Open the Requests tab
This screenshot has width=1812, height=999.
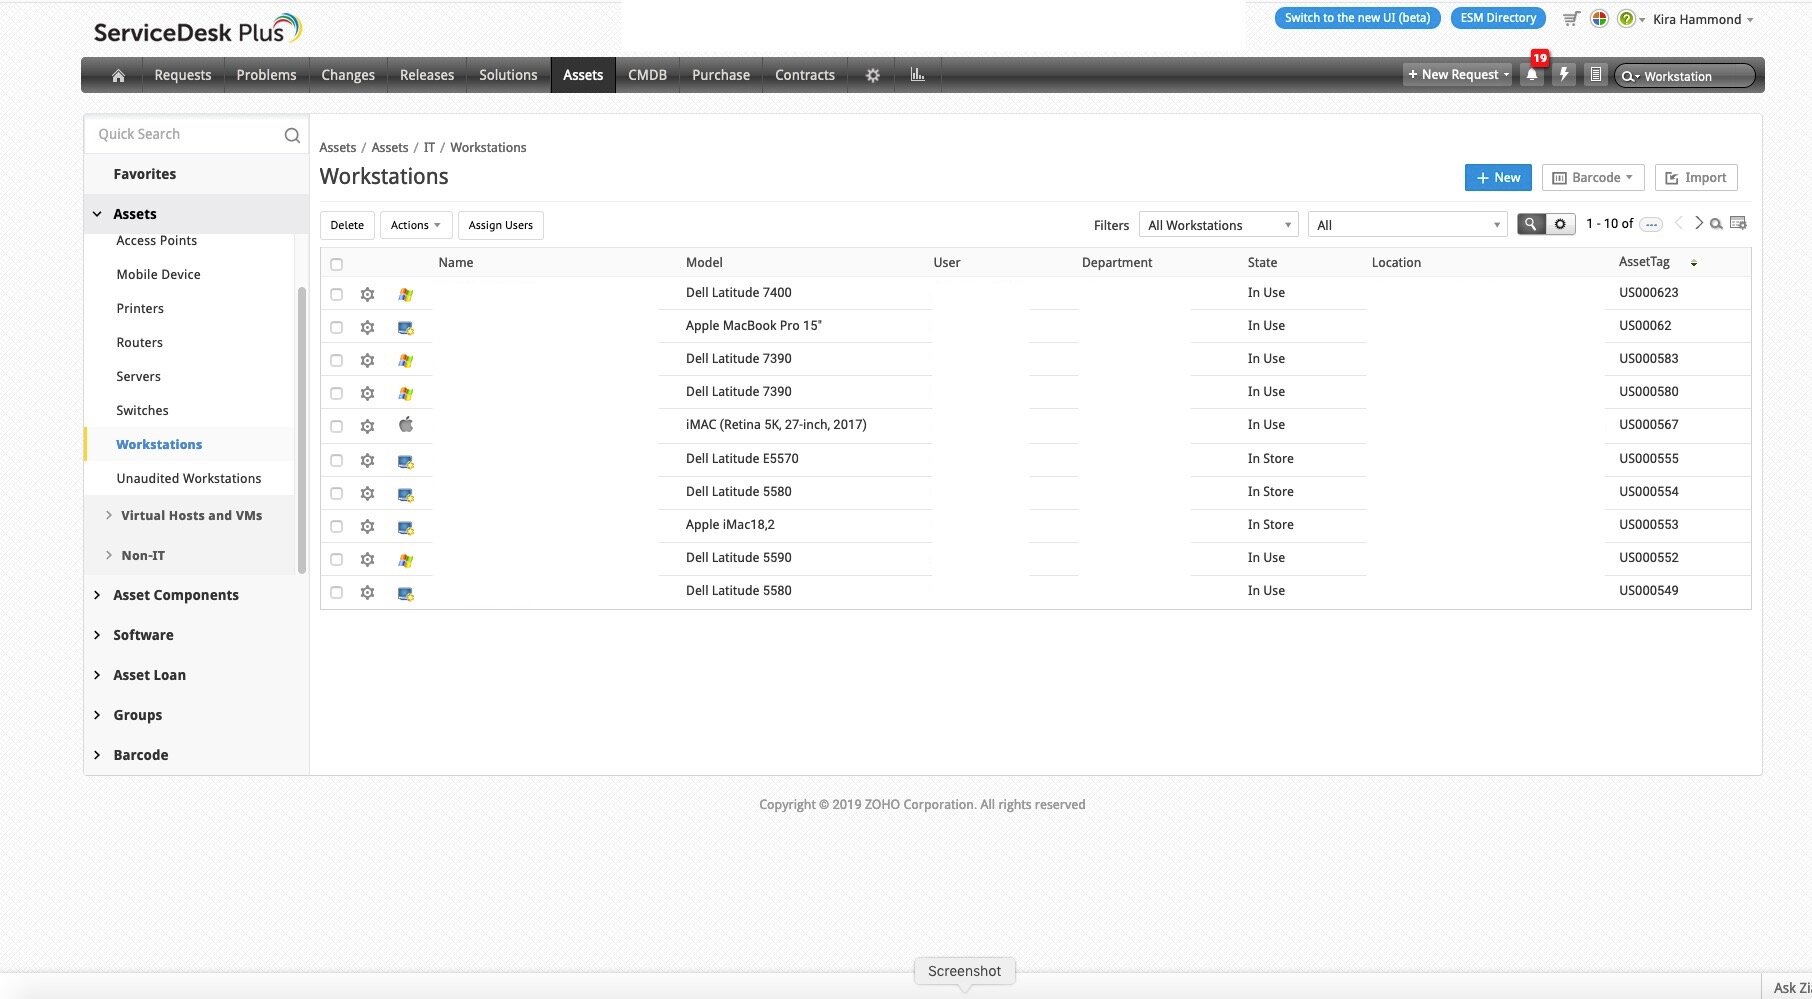point(183,75)
